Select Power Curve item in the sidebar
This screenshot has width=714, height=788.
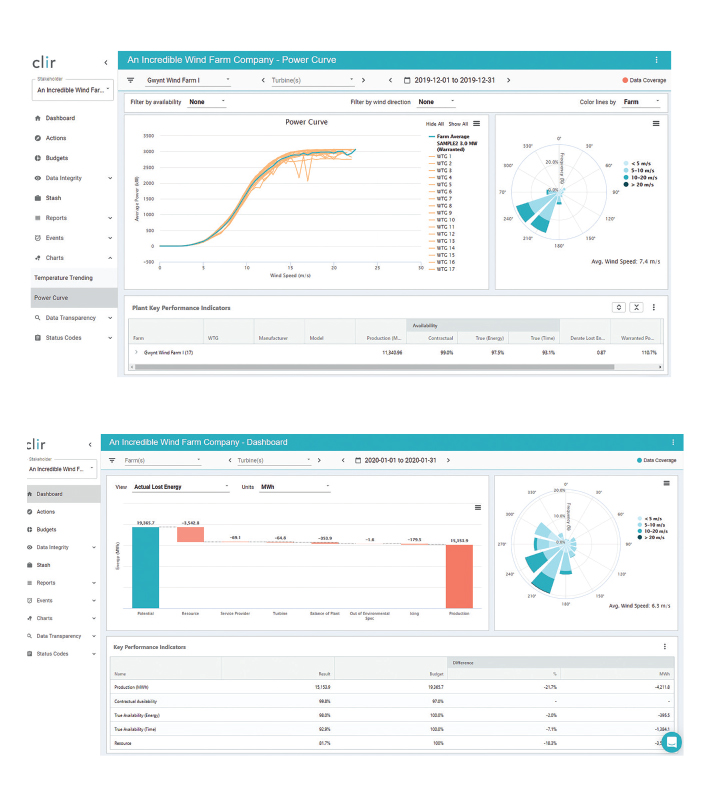click(74, 298)
